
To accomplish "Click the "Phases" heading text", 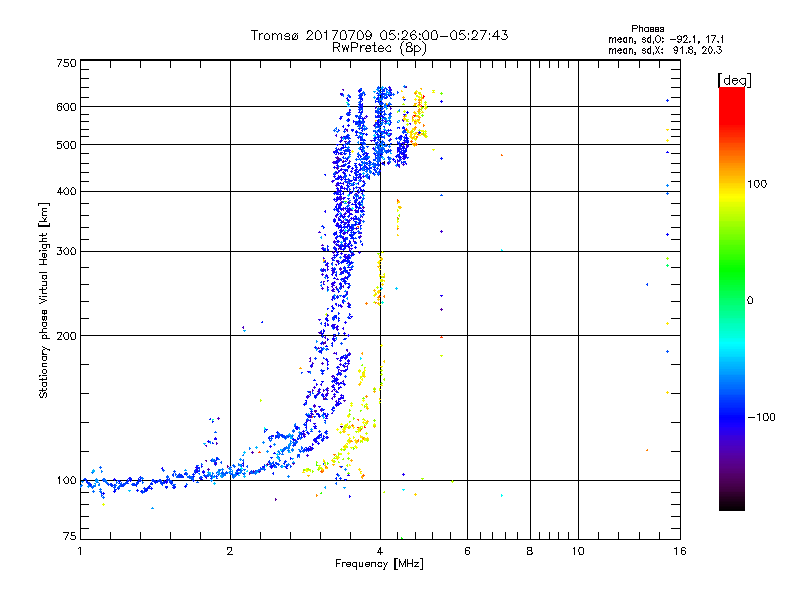I will click(647, 29).
